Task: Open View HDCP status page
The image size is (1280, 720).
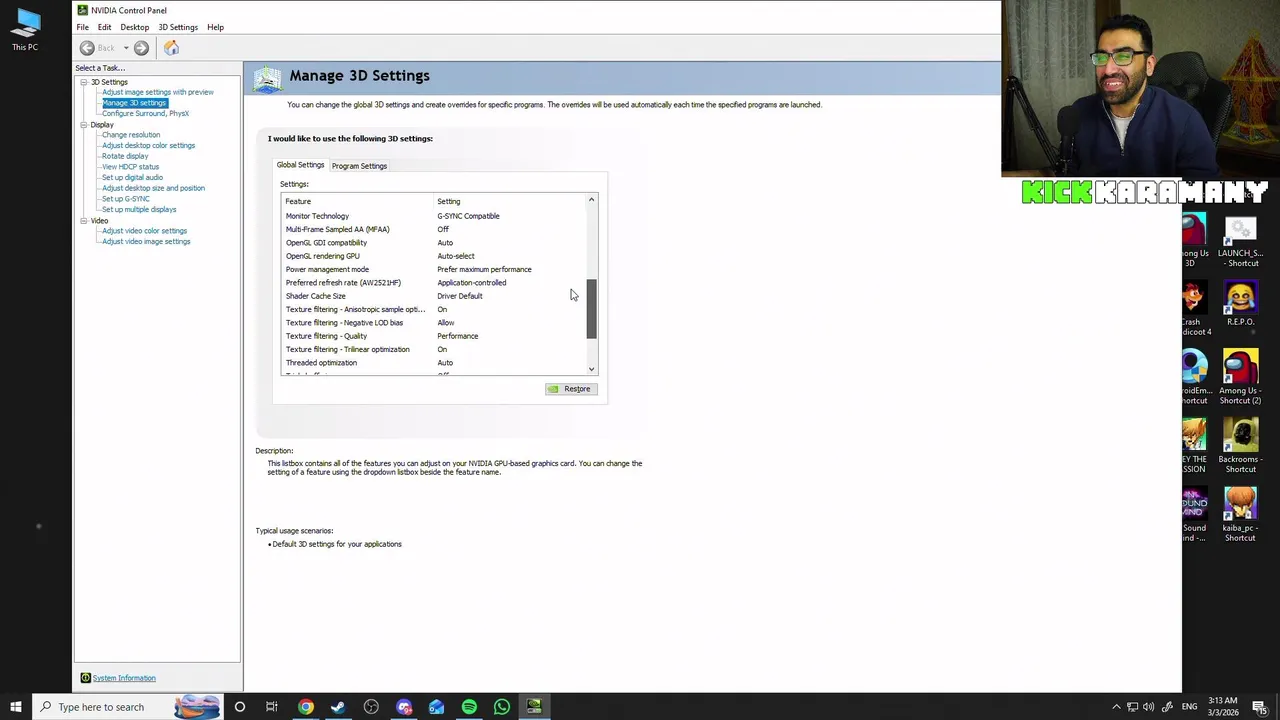Action: (x=130, y=167)
